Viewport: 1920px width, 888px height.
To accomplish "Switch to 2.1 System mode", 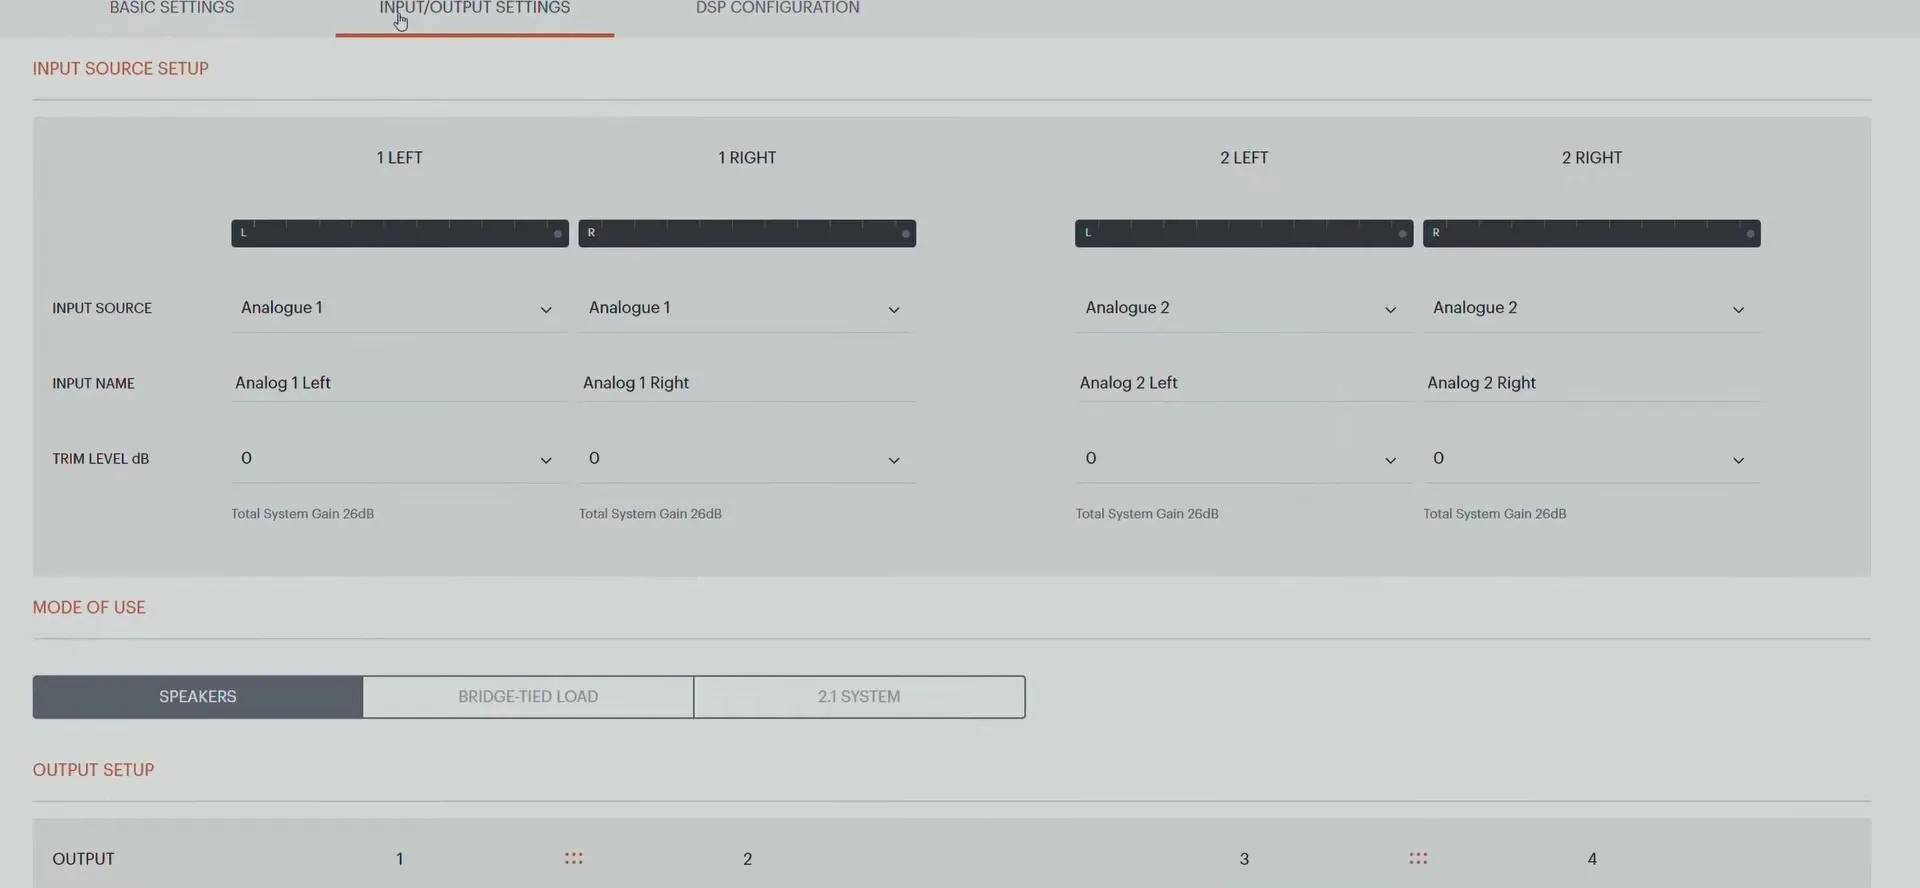I will click(859, 697).
